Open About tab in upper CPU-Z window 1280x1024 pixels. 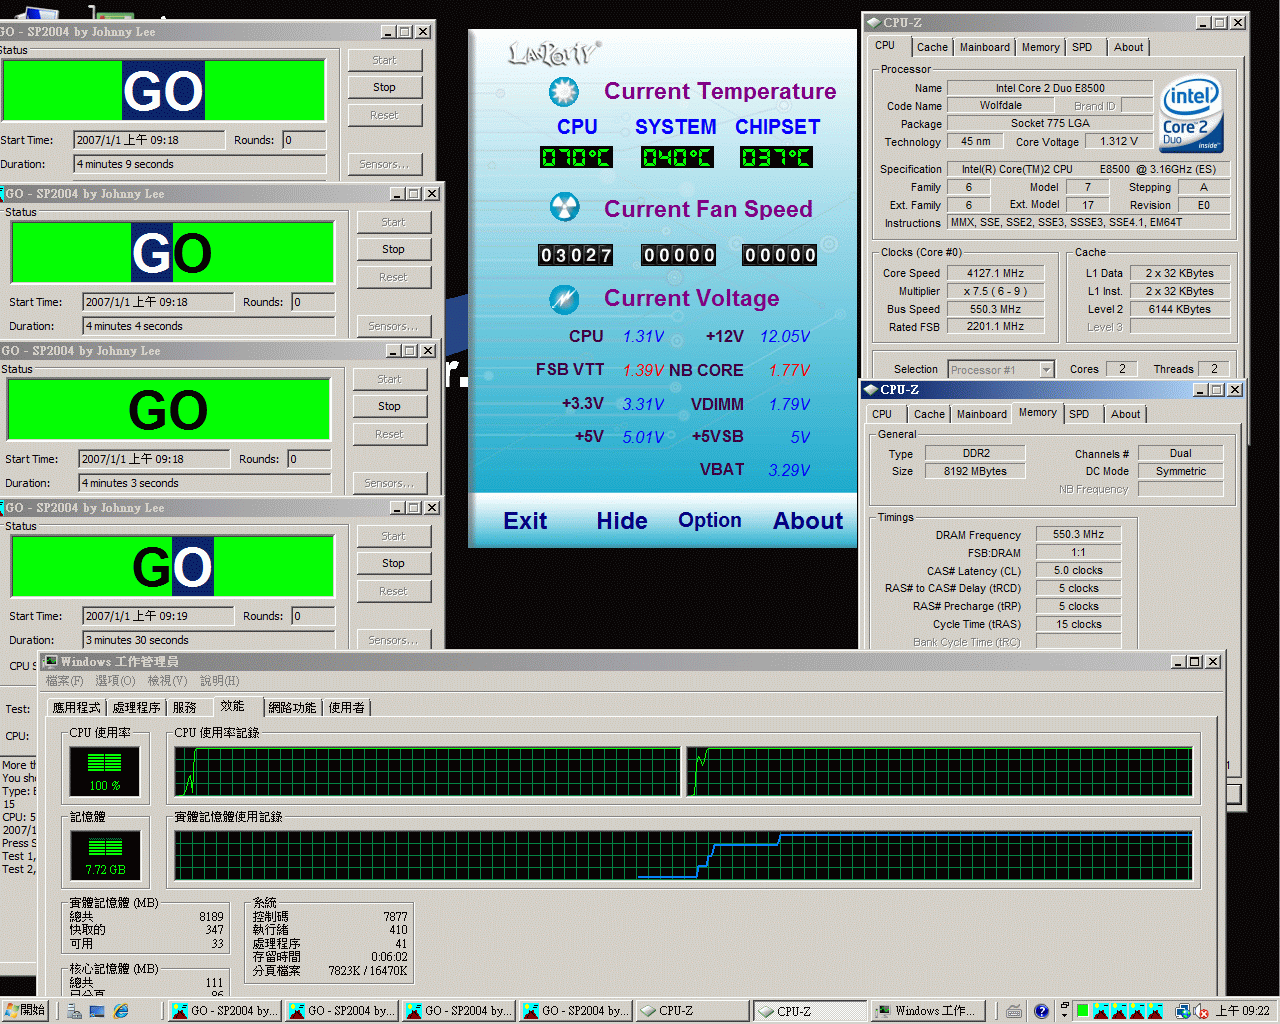[1128, 47]
